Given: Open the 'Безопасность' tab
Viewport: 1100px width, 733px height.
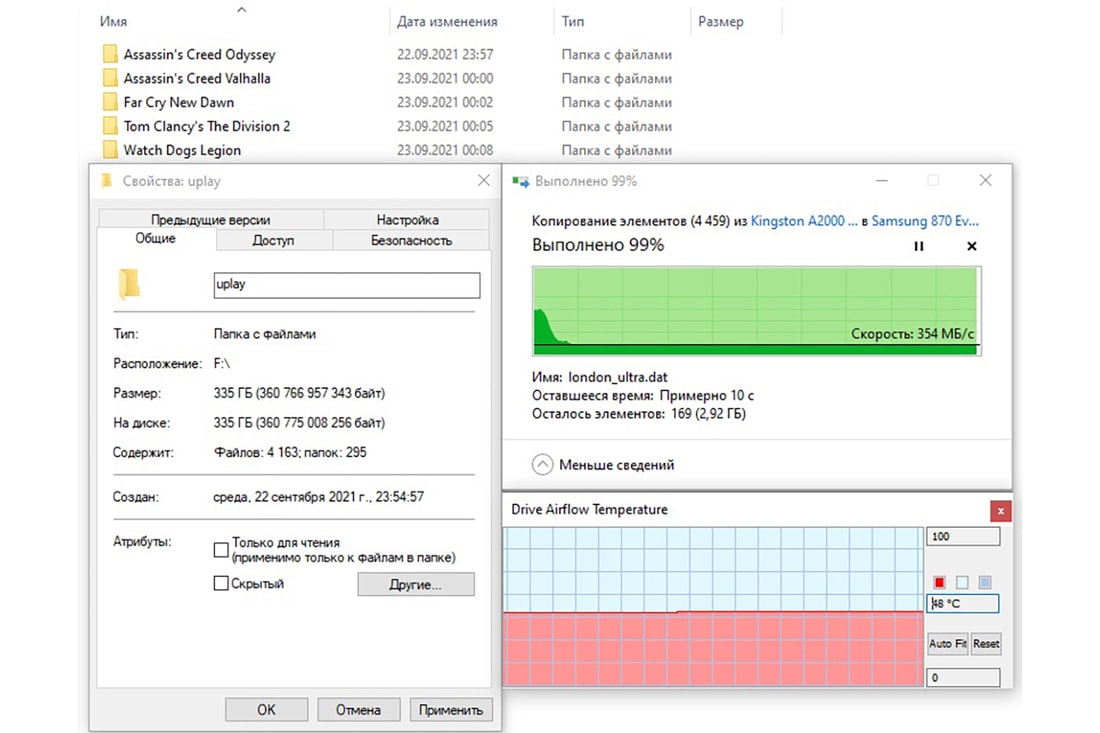Looking at the screenshot, I should (411, 240).
